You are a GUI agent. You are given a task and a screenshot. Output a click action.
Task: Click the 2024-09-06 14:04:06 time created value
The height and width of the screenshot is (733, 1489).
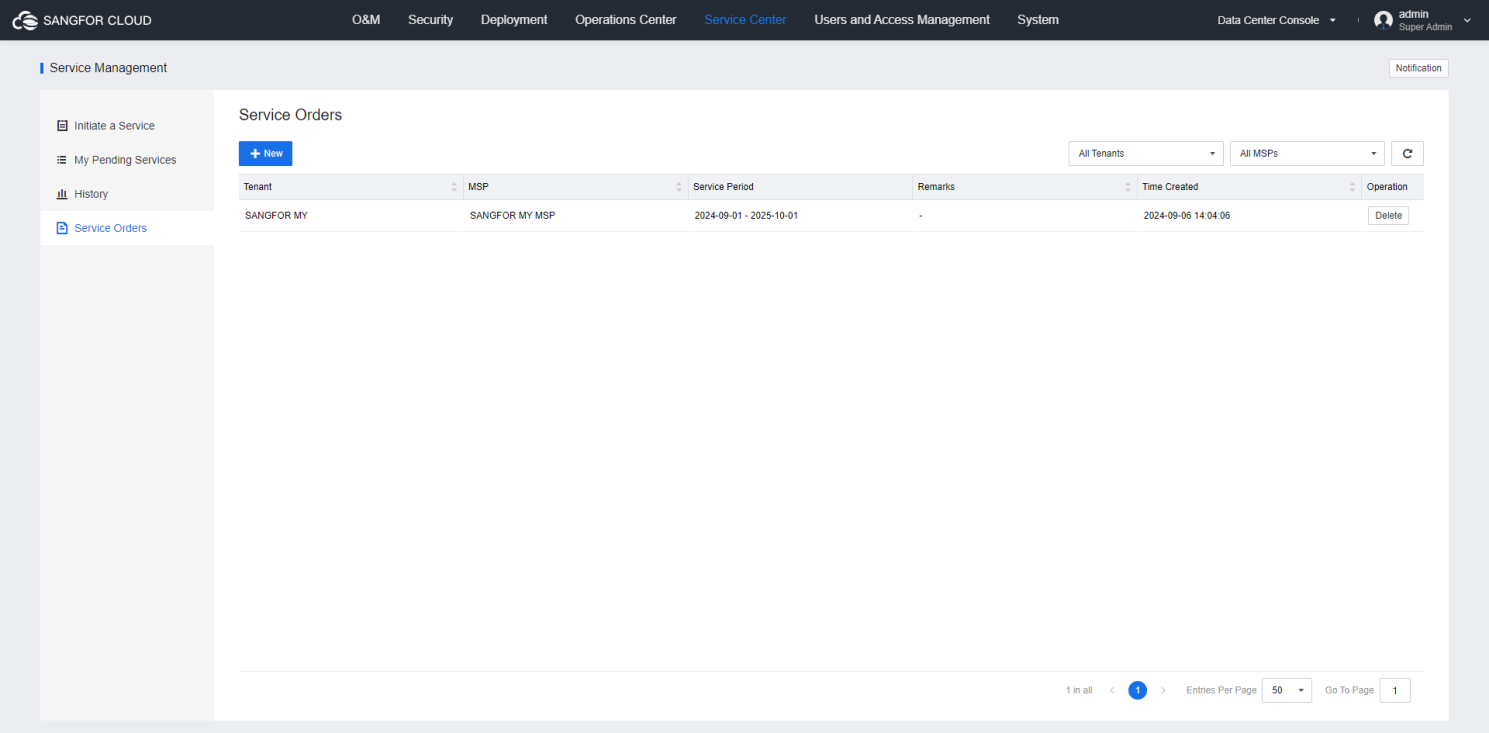(1187, 215)
